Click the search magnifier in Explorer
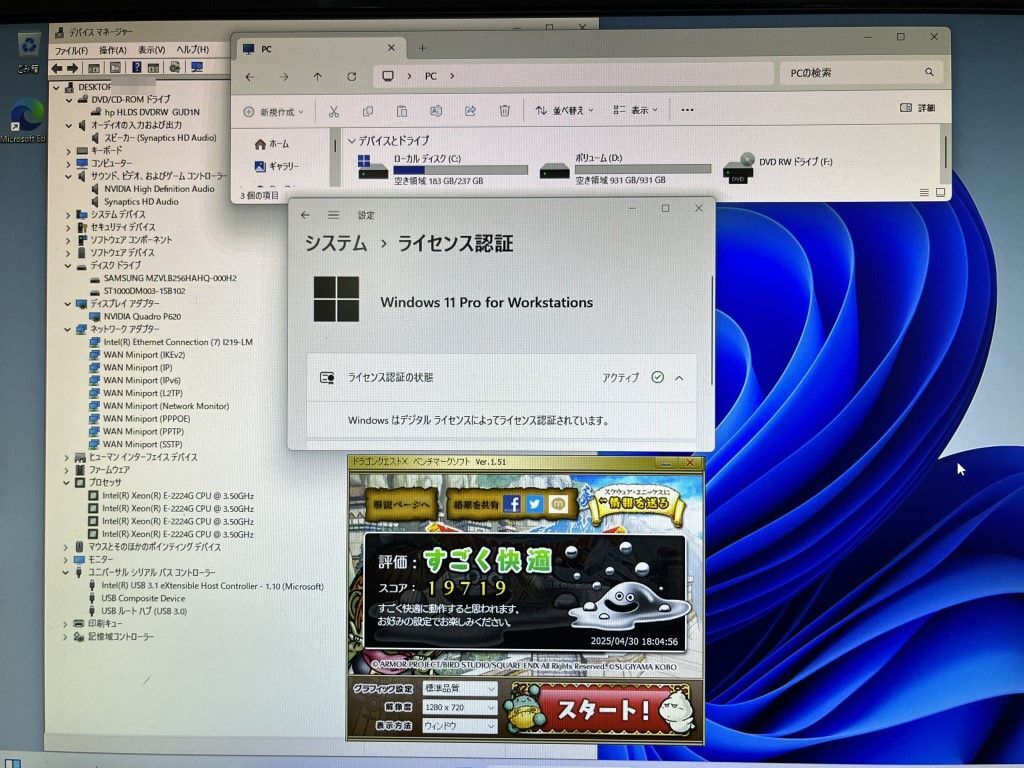Viewport: 1024px width, 768px height. [929, 72]
